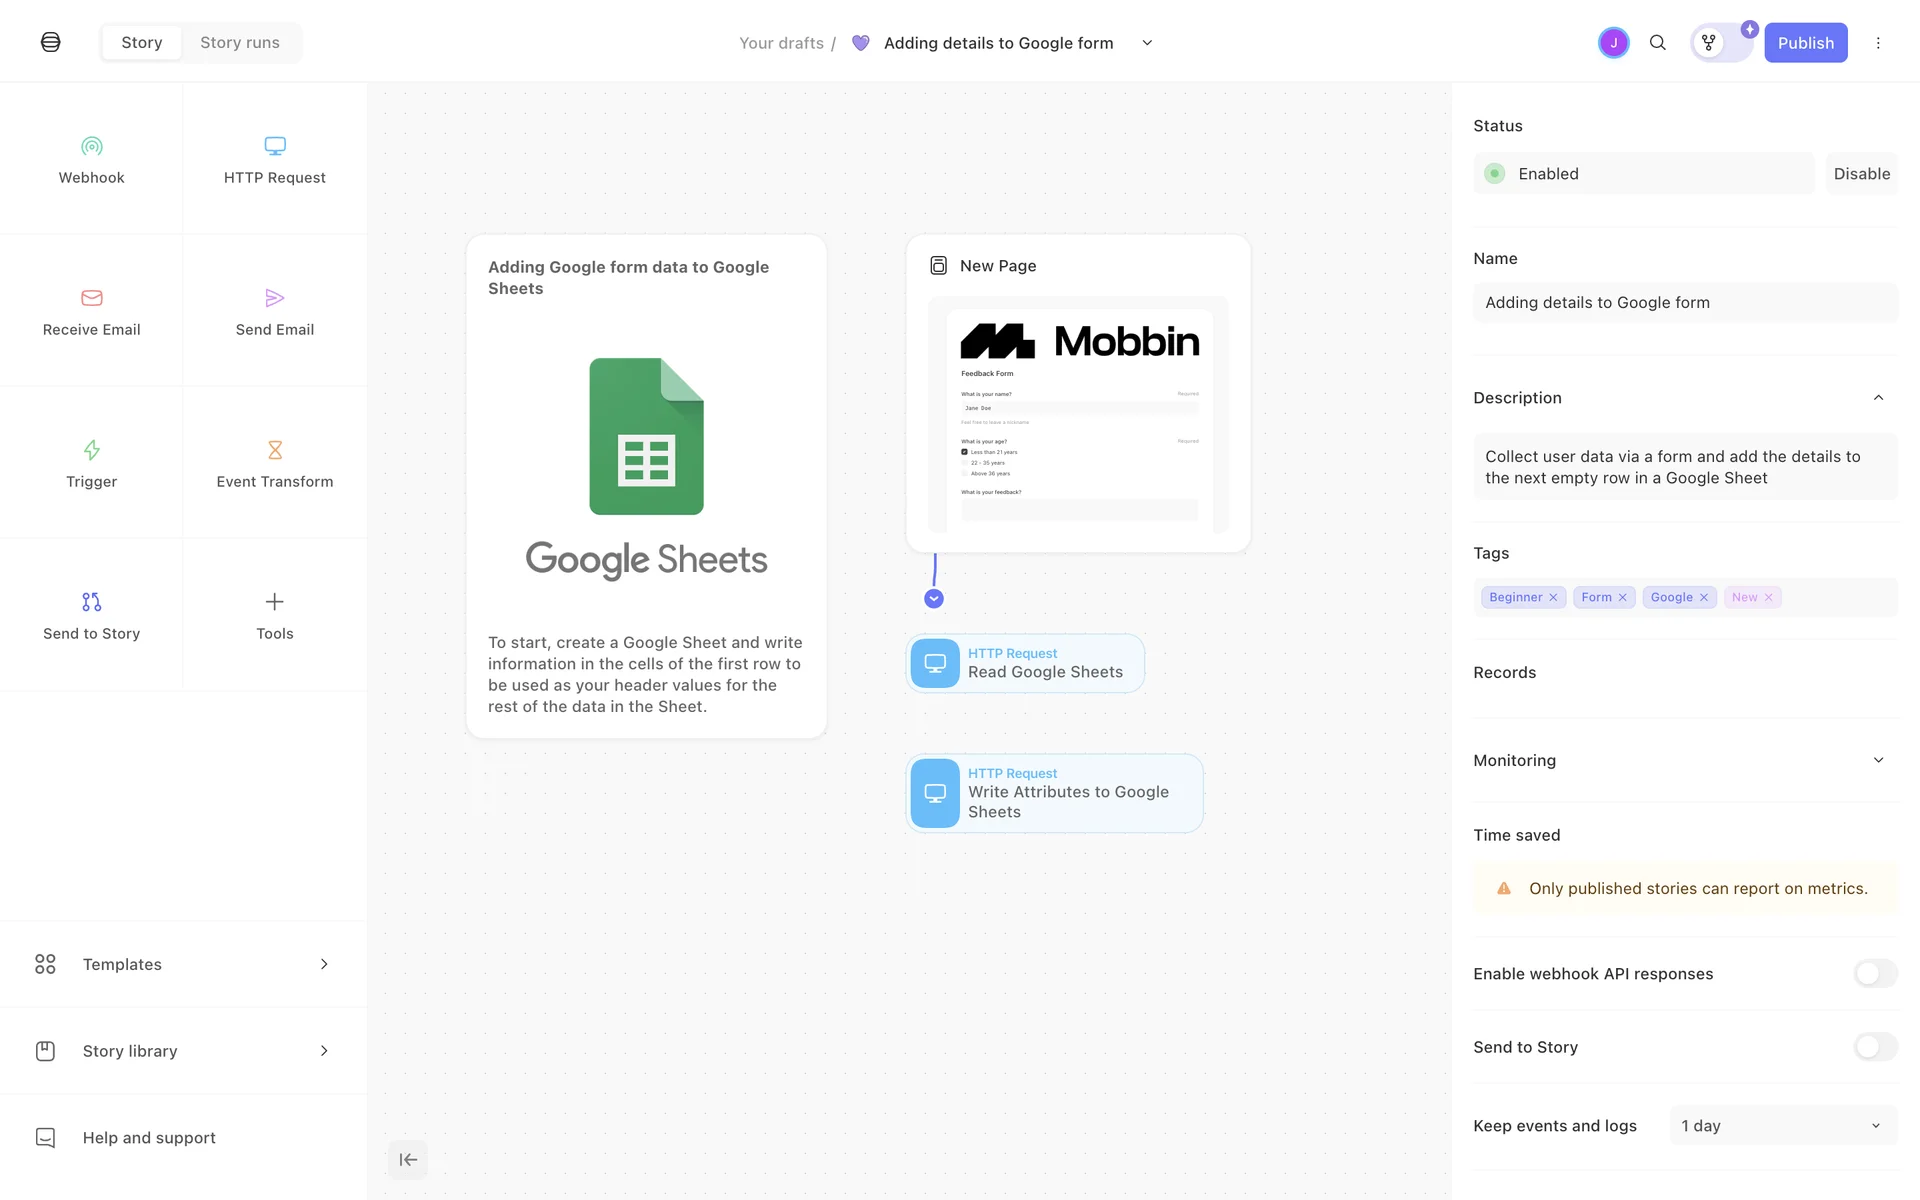Switch to the Story runs tab
Viewport: 1920px width, 1200px height.
coord(240,43)
